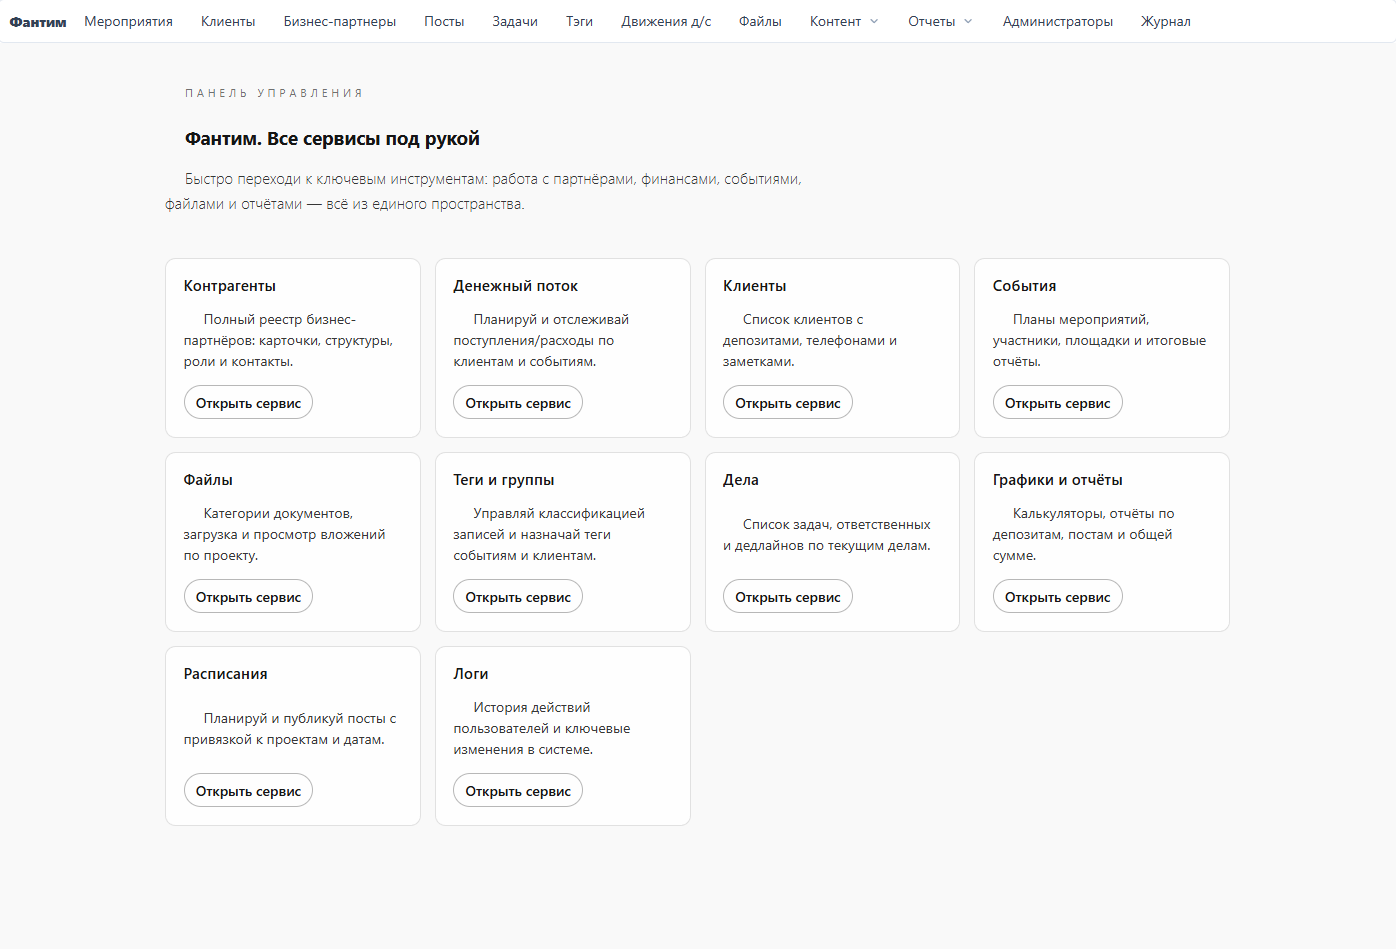The width and height of the screenshot is (1396, 949).
Task: Open service in События card
Action: (1057, 403)
